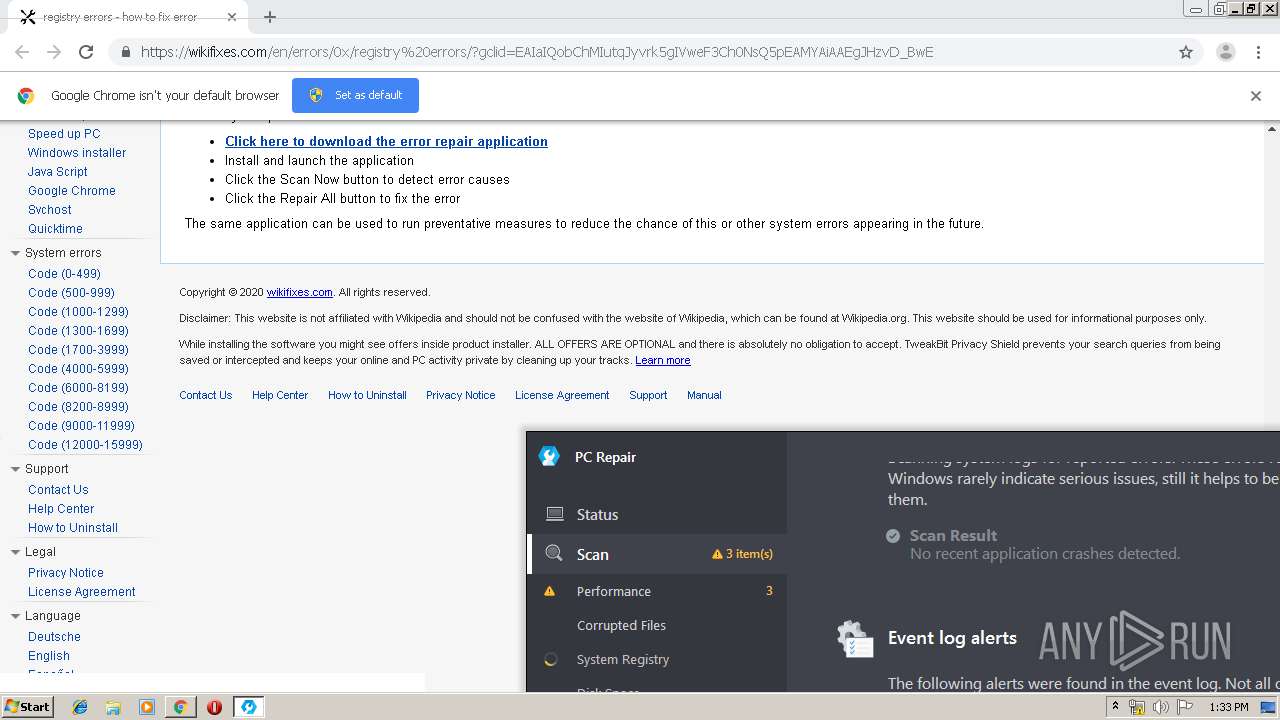This screenshot has height=720, width=1280.
Task: Open the footer How to Uninstall link
Action: point(367,395)
